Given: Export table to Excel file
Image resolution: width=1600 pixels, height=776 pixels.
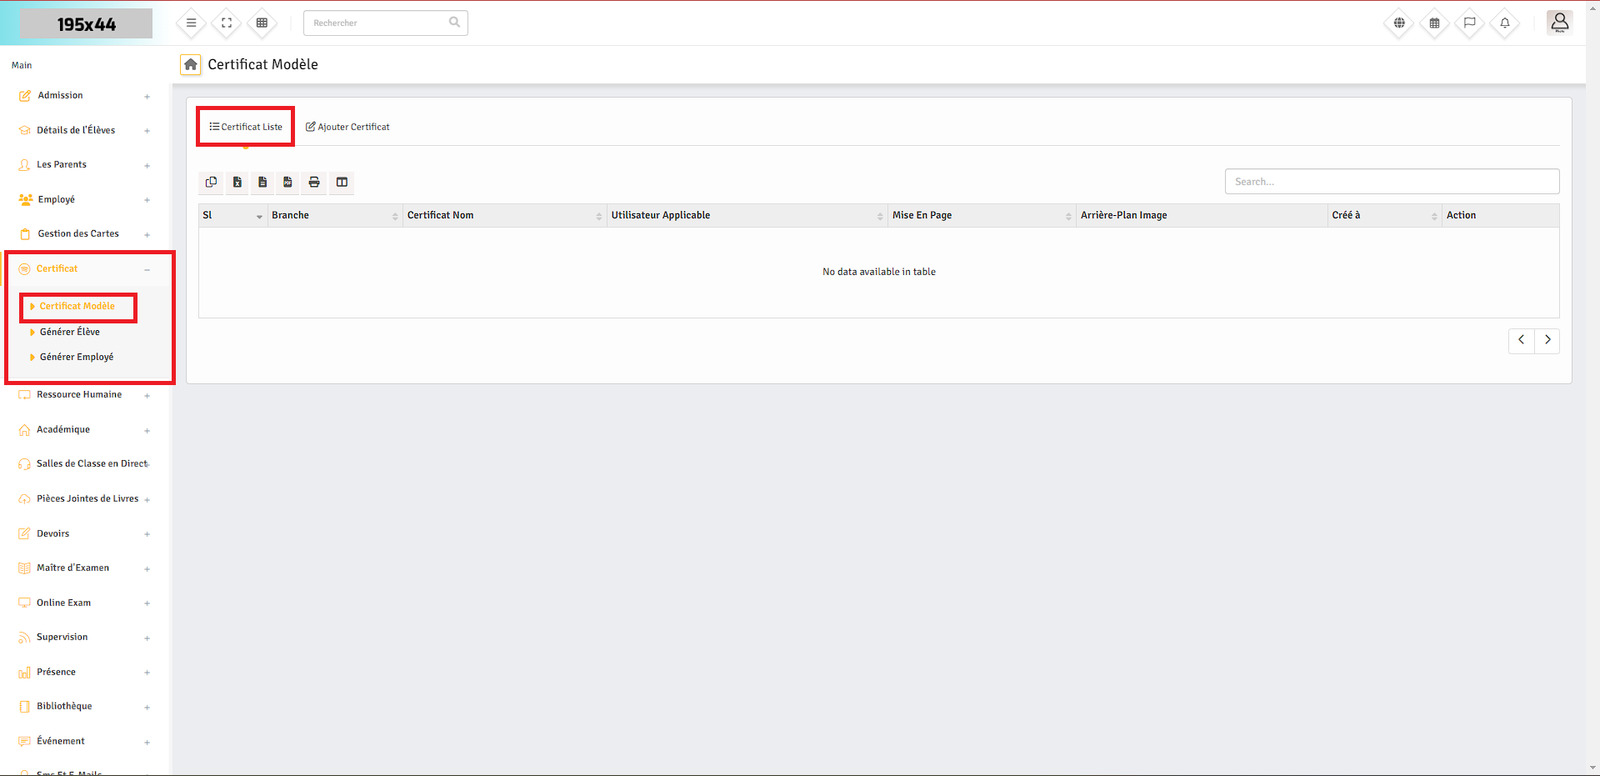Looking at the screenshot, I should tap(237, 182).
